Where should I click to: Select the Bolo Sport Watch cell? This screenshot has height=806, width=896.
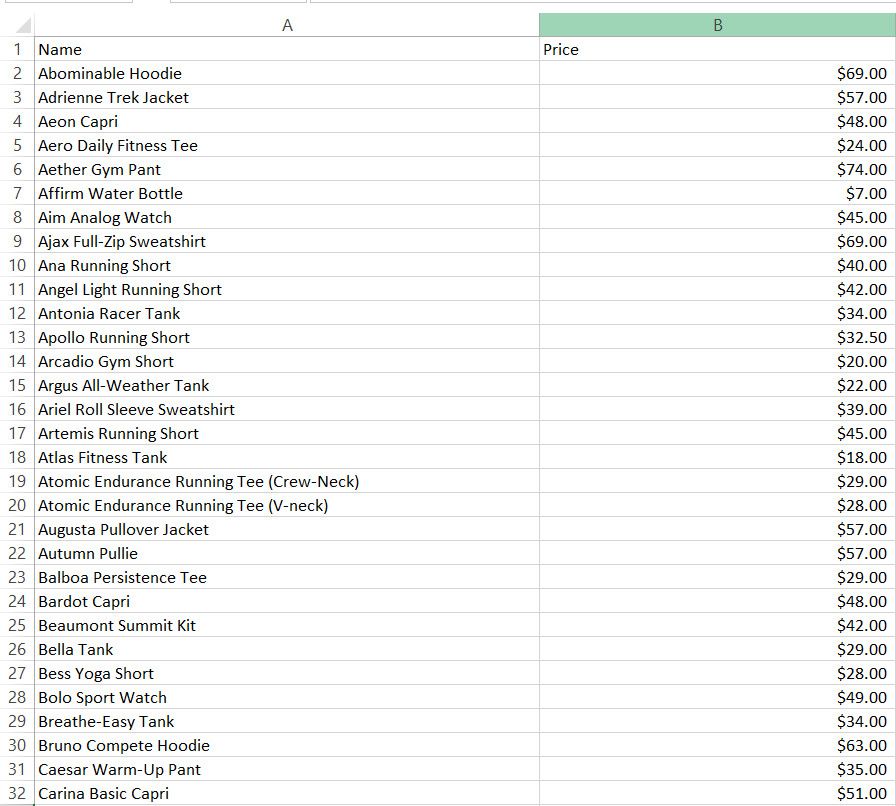click(287, 697)
